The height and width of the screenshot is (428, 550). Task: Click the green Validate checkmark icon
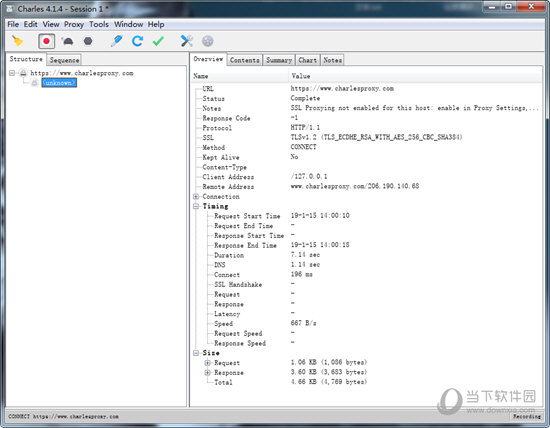tap(158, 41)
